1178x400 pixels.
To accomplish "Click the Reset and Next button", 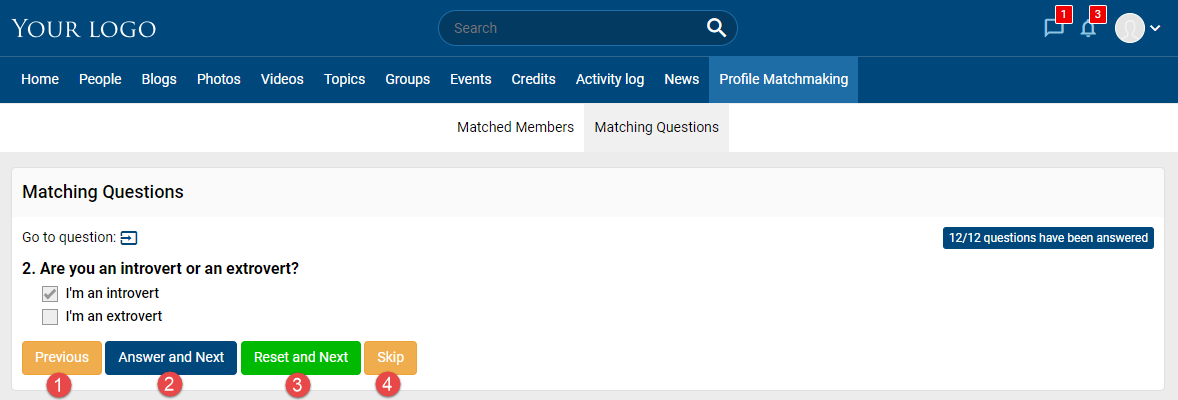I will 301,358.
